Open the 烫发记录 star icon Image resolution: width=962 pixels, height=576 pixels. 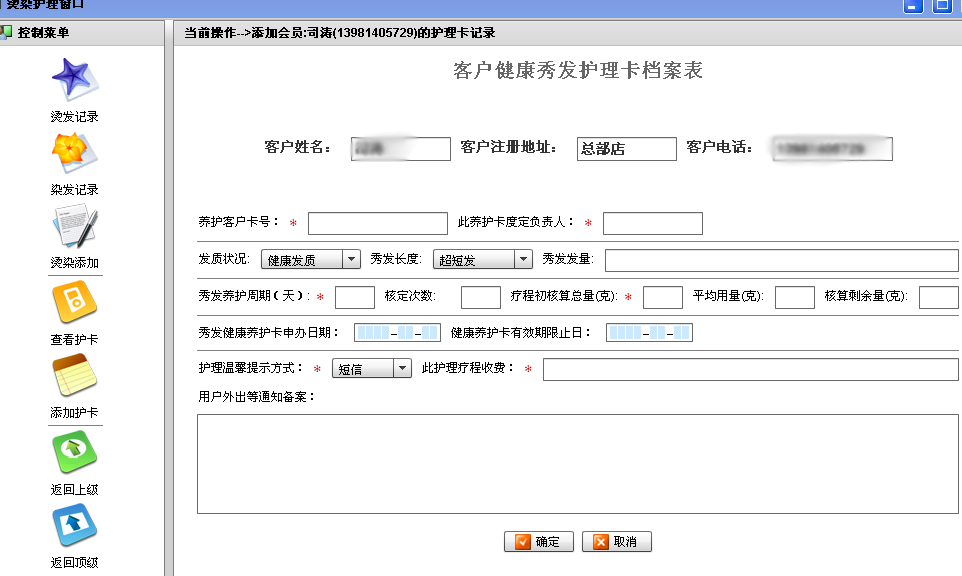[75, 80]
